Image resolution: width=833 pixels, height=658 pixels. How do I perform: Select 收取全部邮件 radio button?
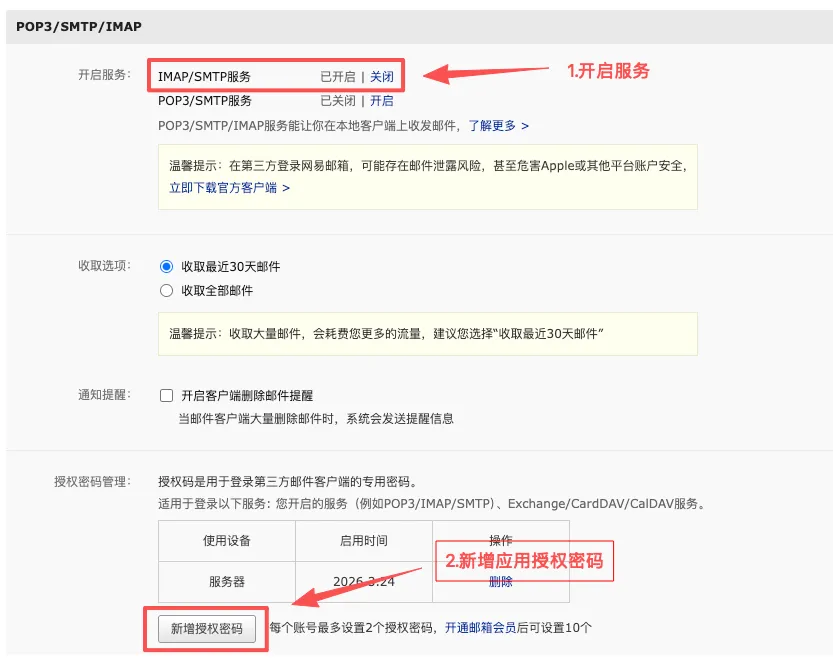(x=166, y=290)
